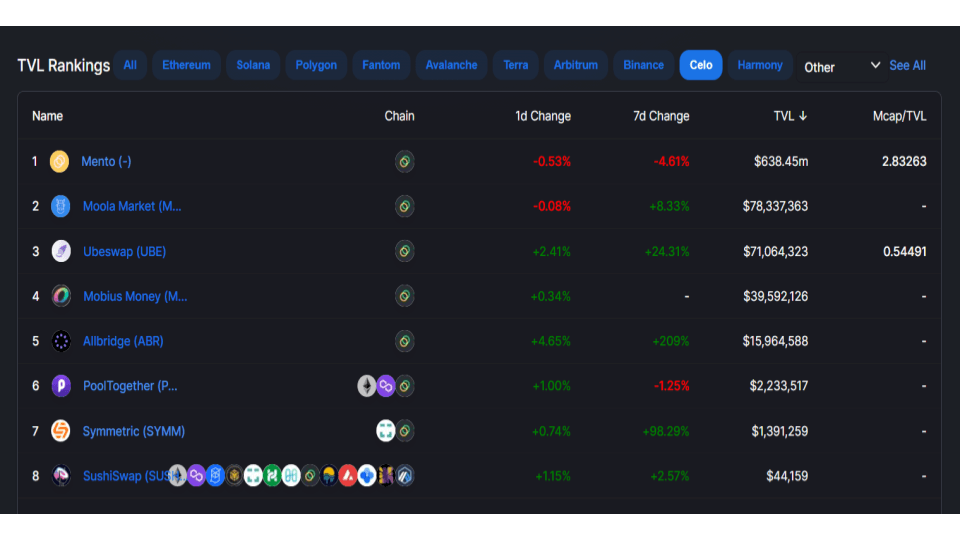
Task: Click the 2.83263 Mcap/TVL value
Action: pyautogui.click(x=904, y=162)
